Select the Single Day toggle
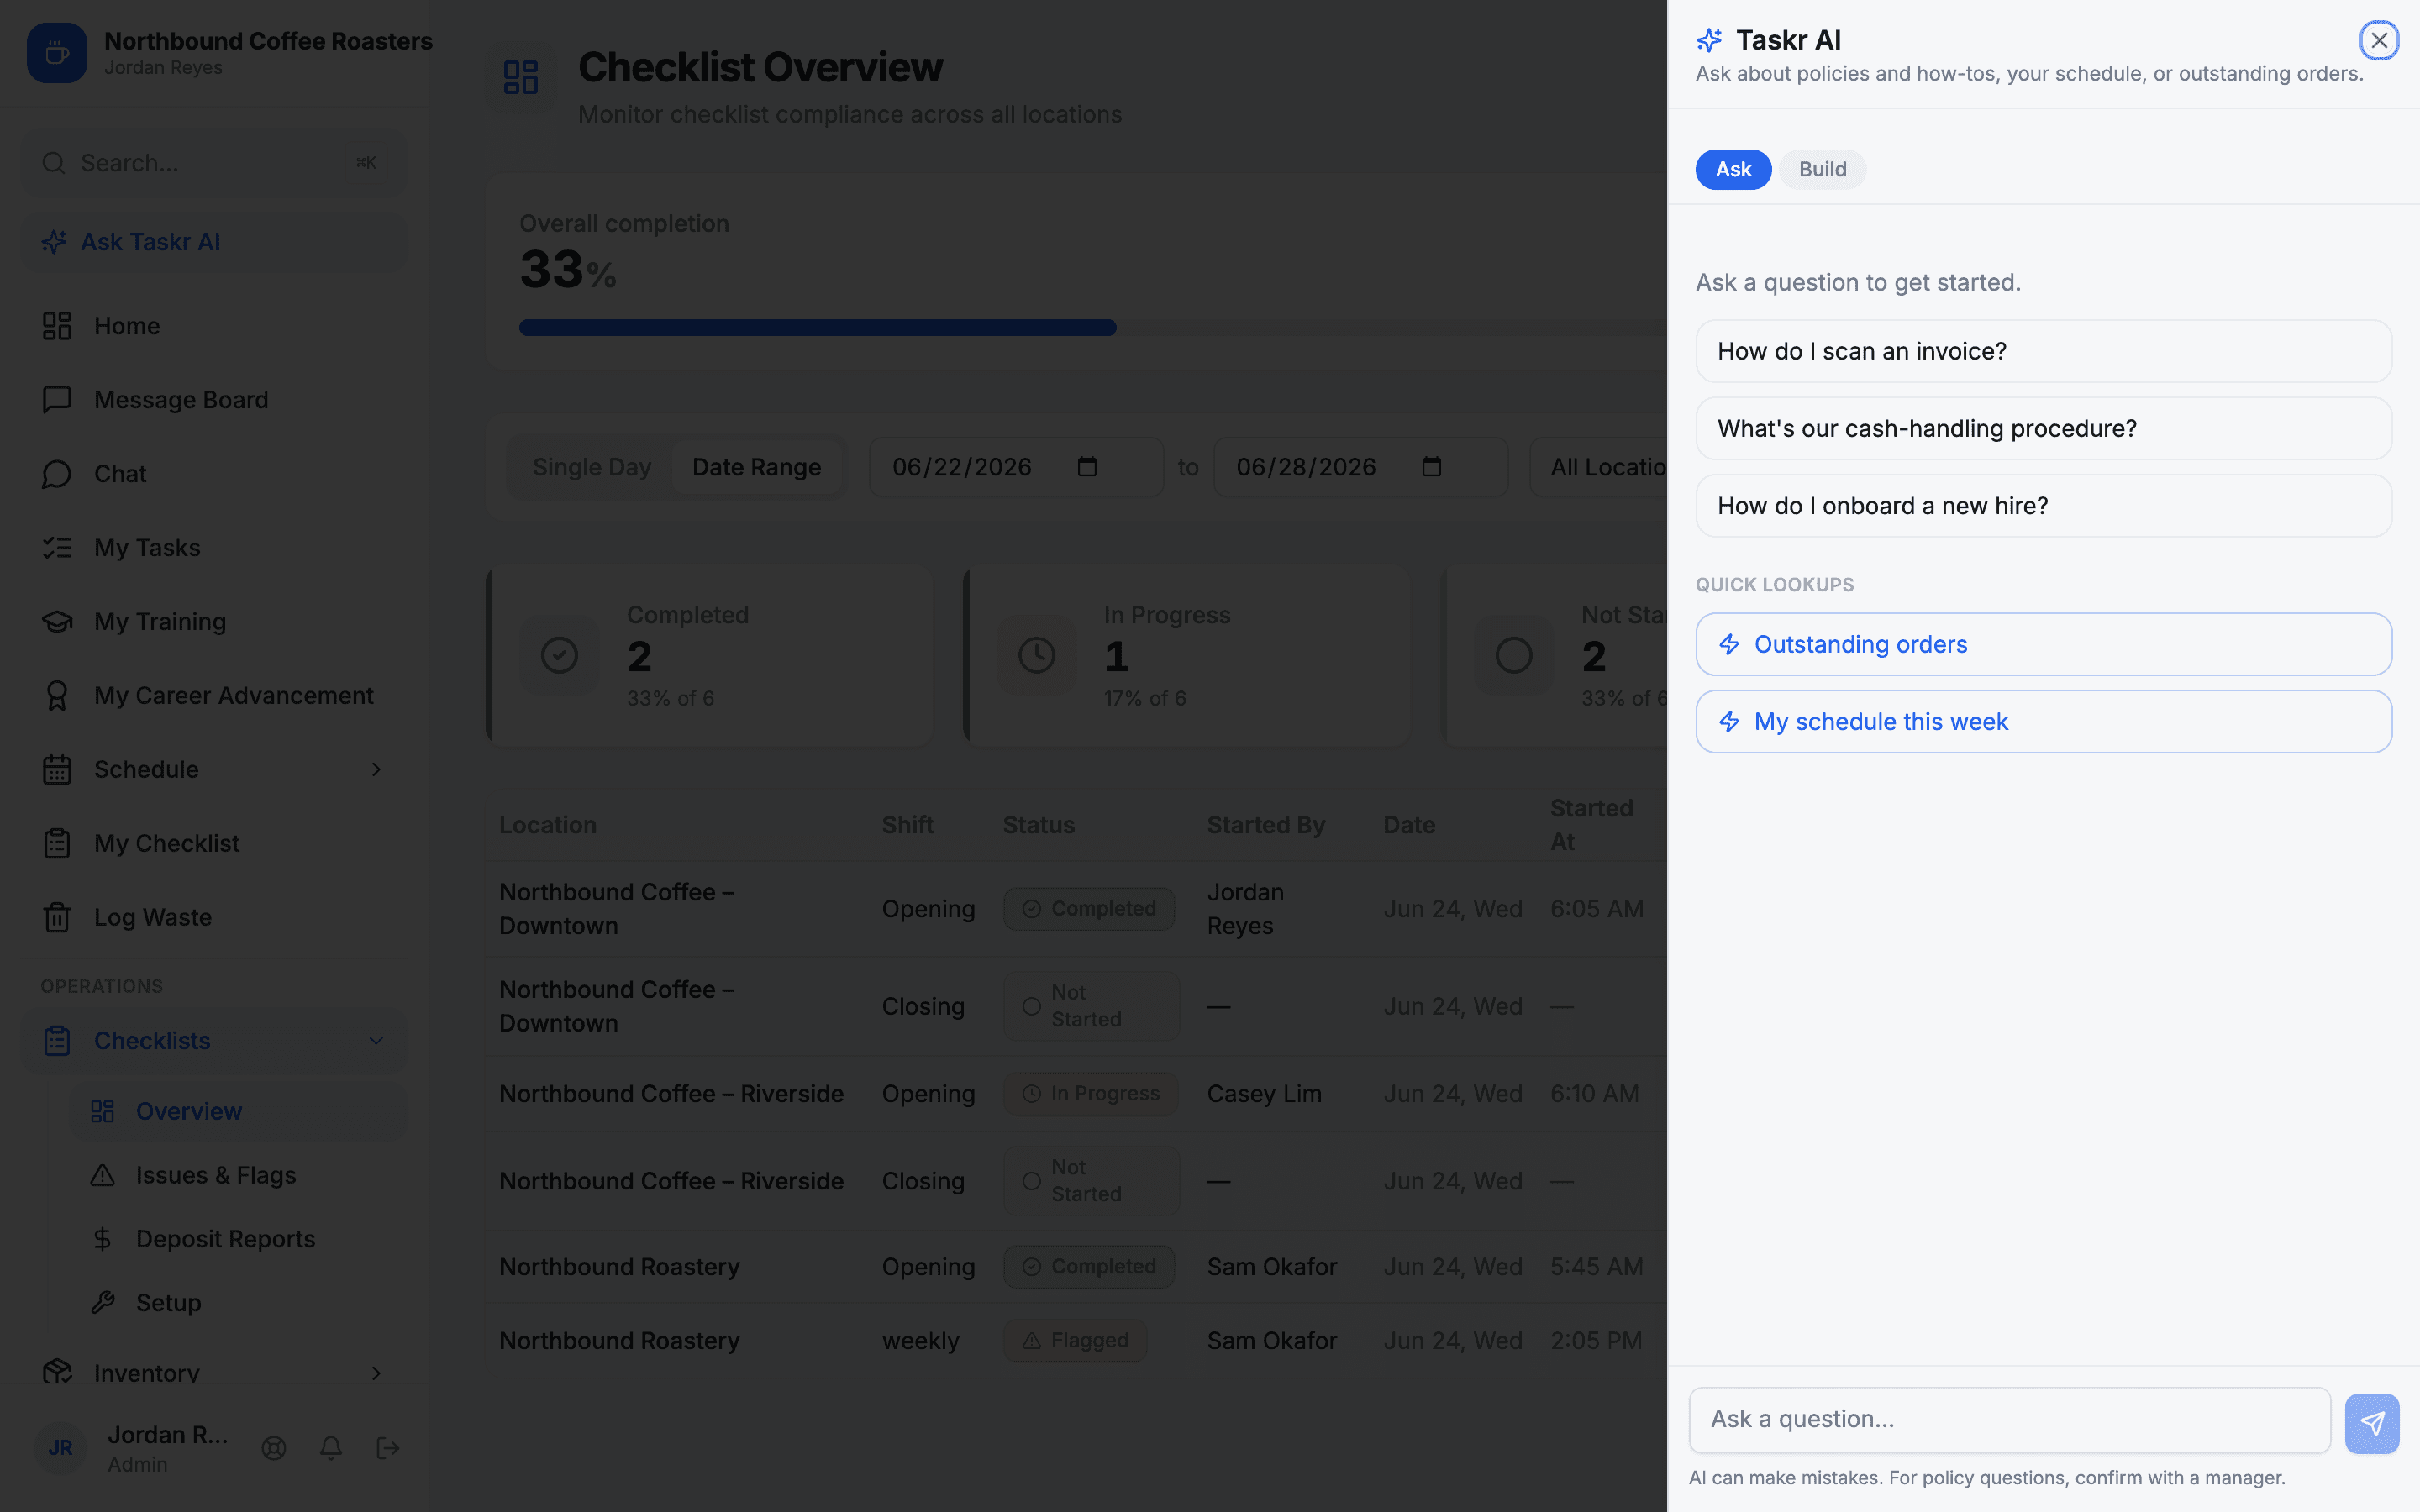This screenshot has height=1512, width=2420. 592,467
